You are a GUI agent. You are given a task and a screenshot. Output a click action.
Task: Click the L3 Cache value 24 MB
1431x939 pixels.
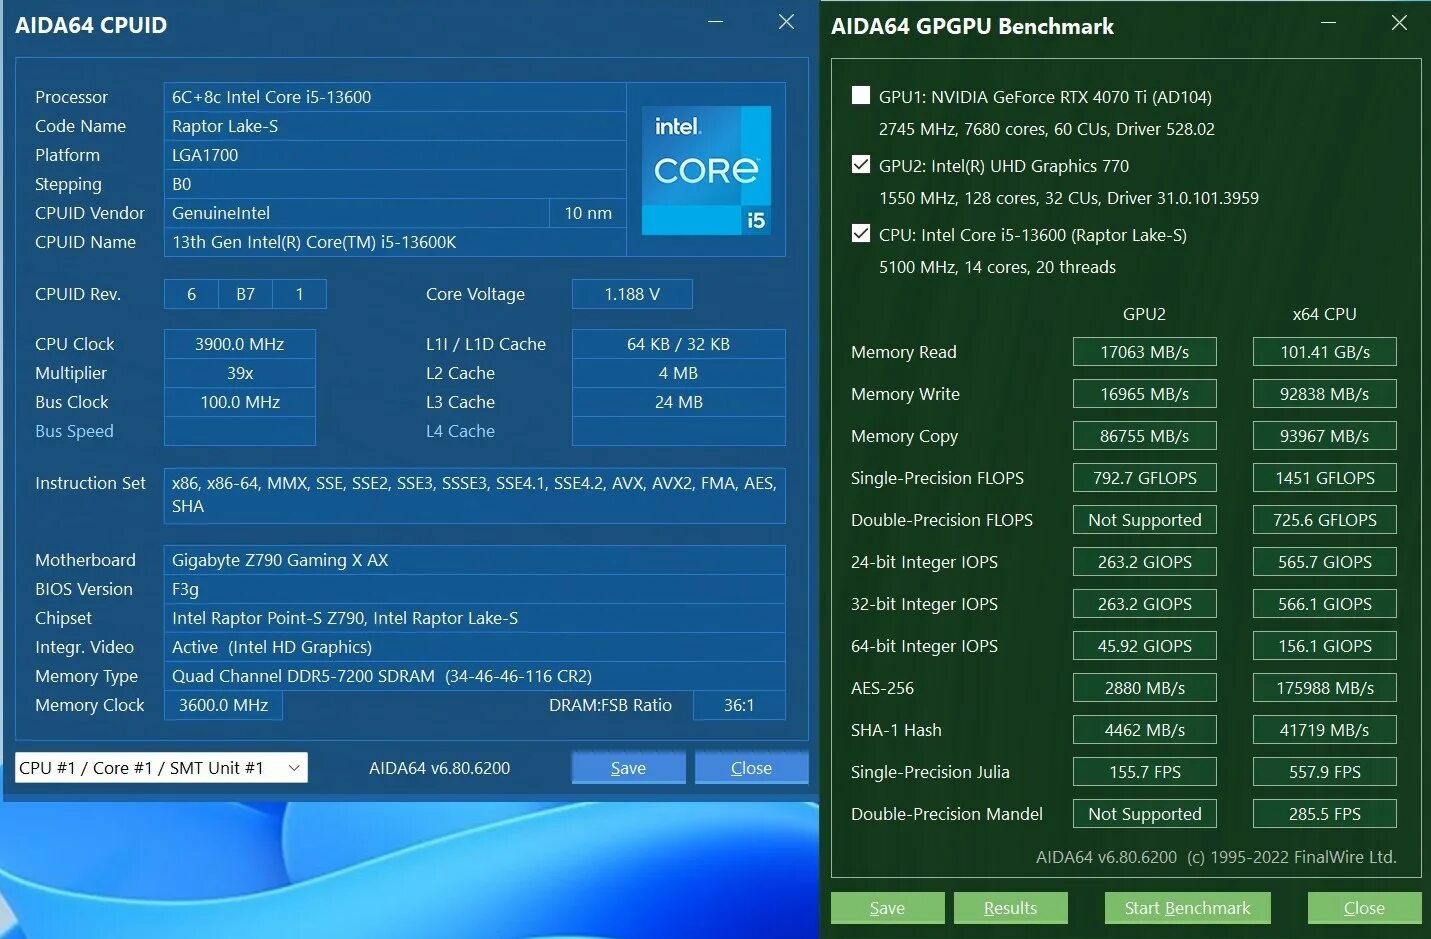pyautogui.click(x=678, y=402)
